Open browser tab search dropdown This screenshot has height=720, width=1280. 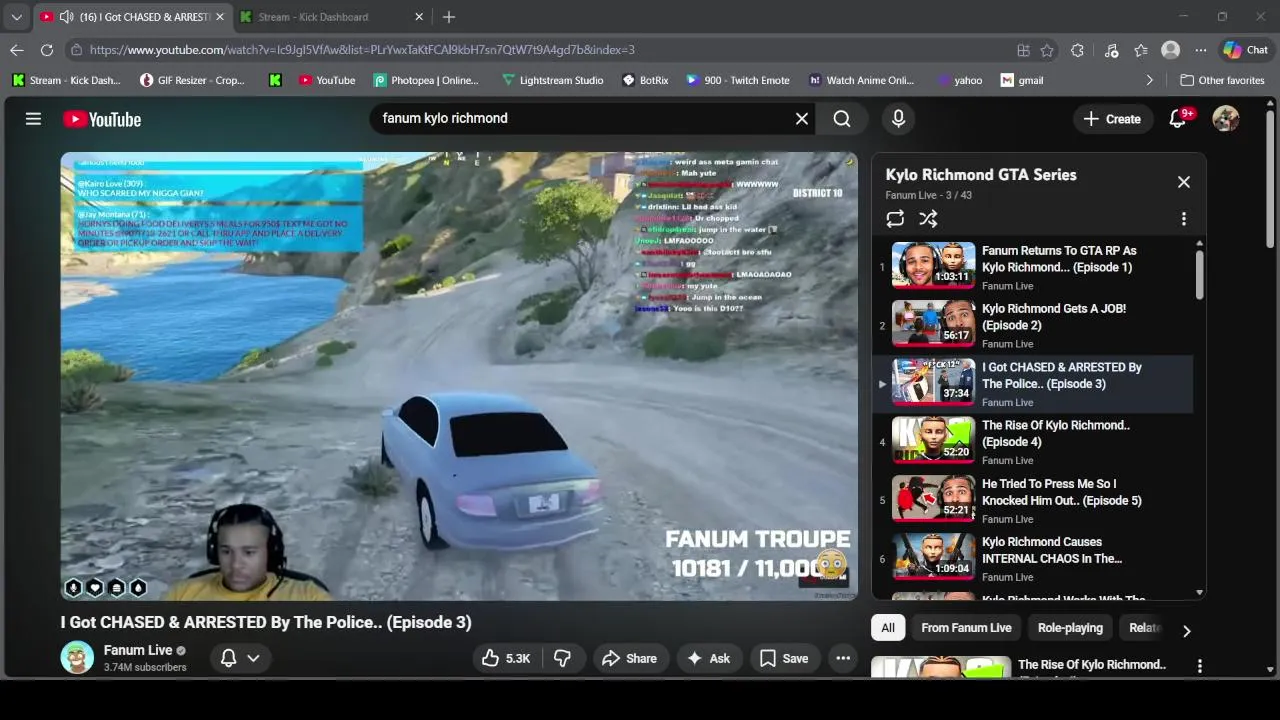coord(16,17)
